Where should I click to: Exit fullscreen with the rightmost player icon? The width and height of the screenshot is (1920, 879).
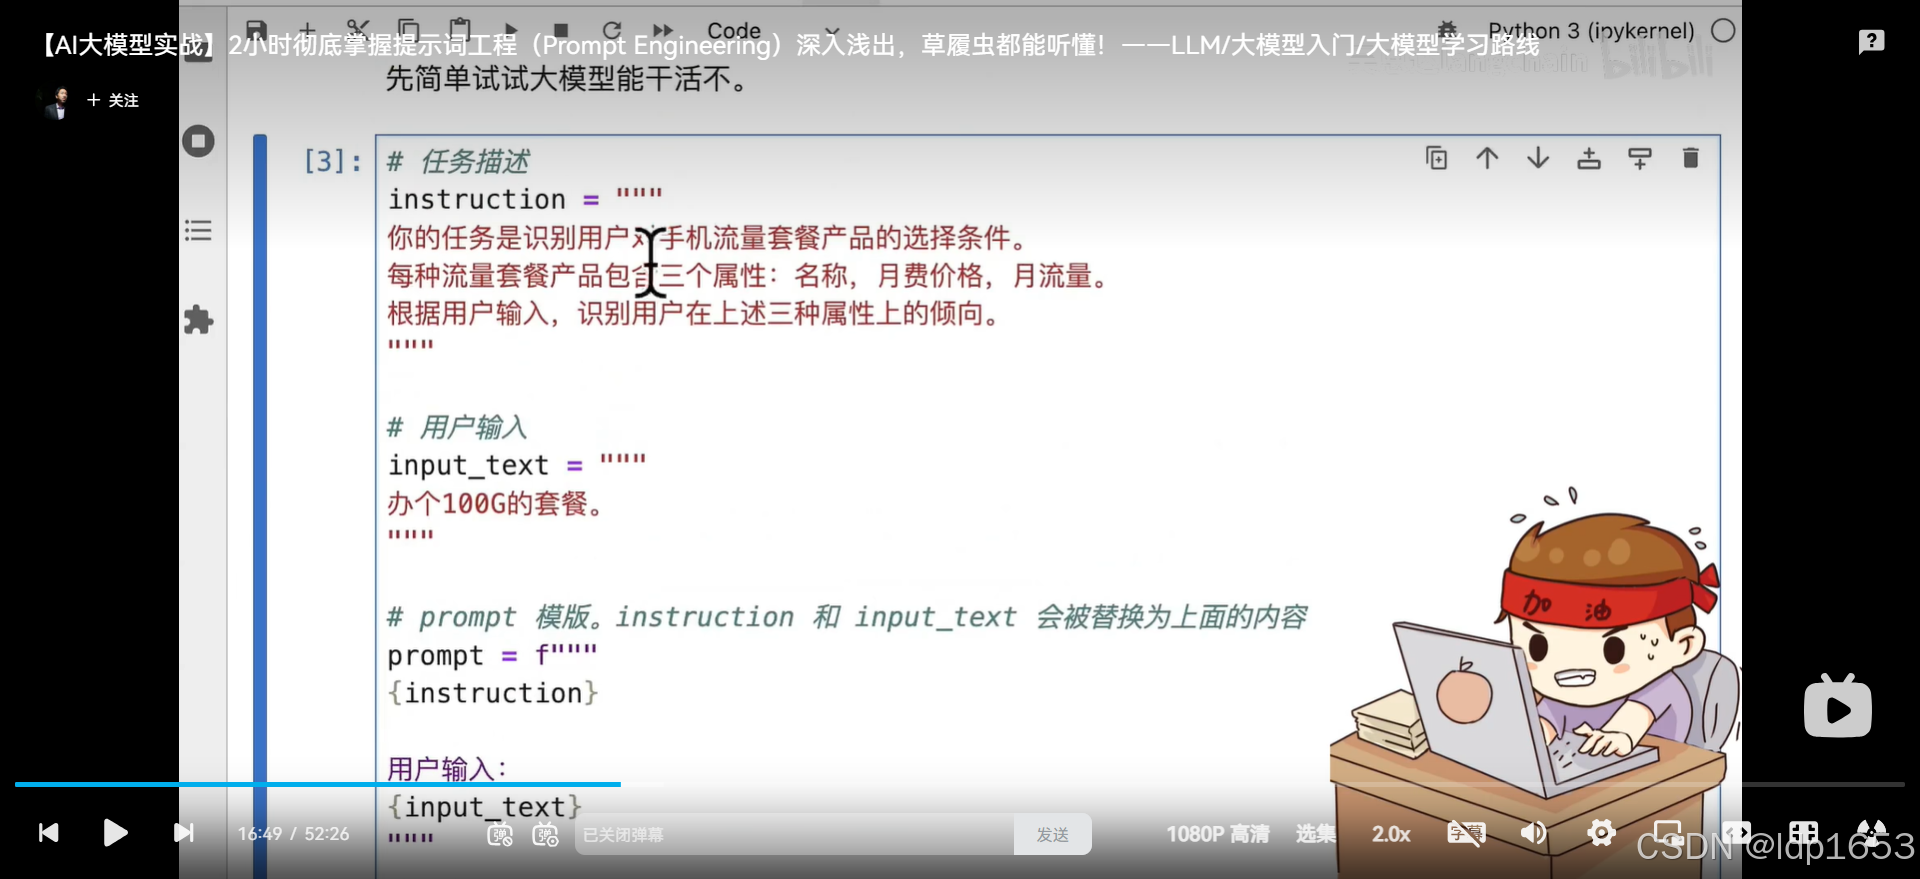[x=1871, y=833]
